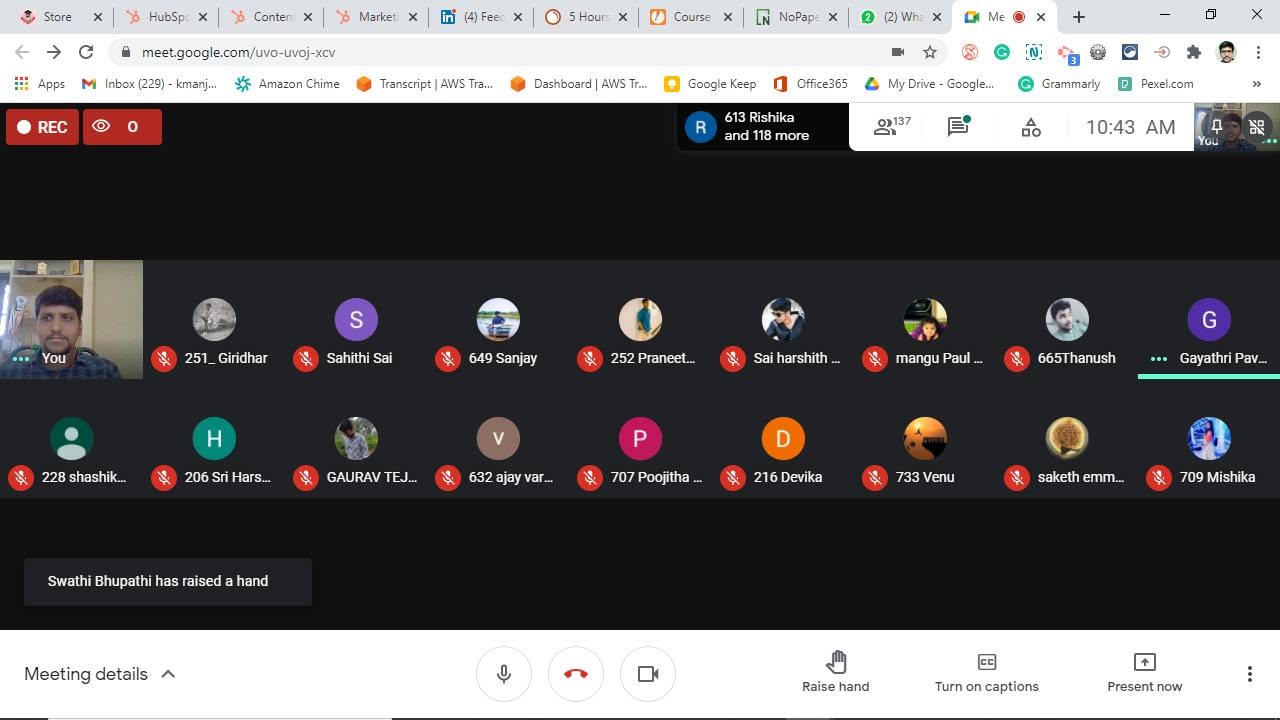1280x720 pixels.
Task: Open the Amazon Chime bookmark
Action: pos(287,84)
